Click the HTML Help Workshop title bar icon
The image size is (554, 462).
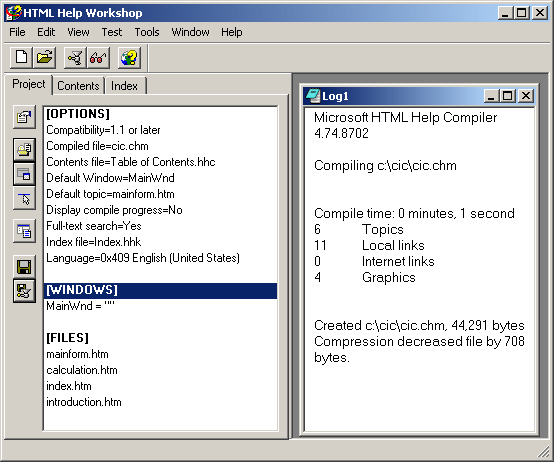point(13,13)
